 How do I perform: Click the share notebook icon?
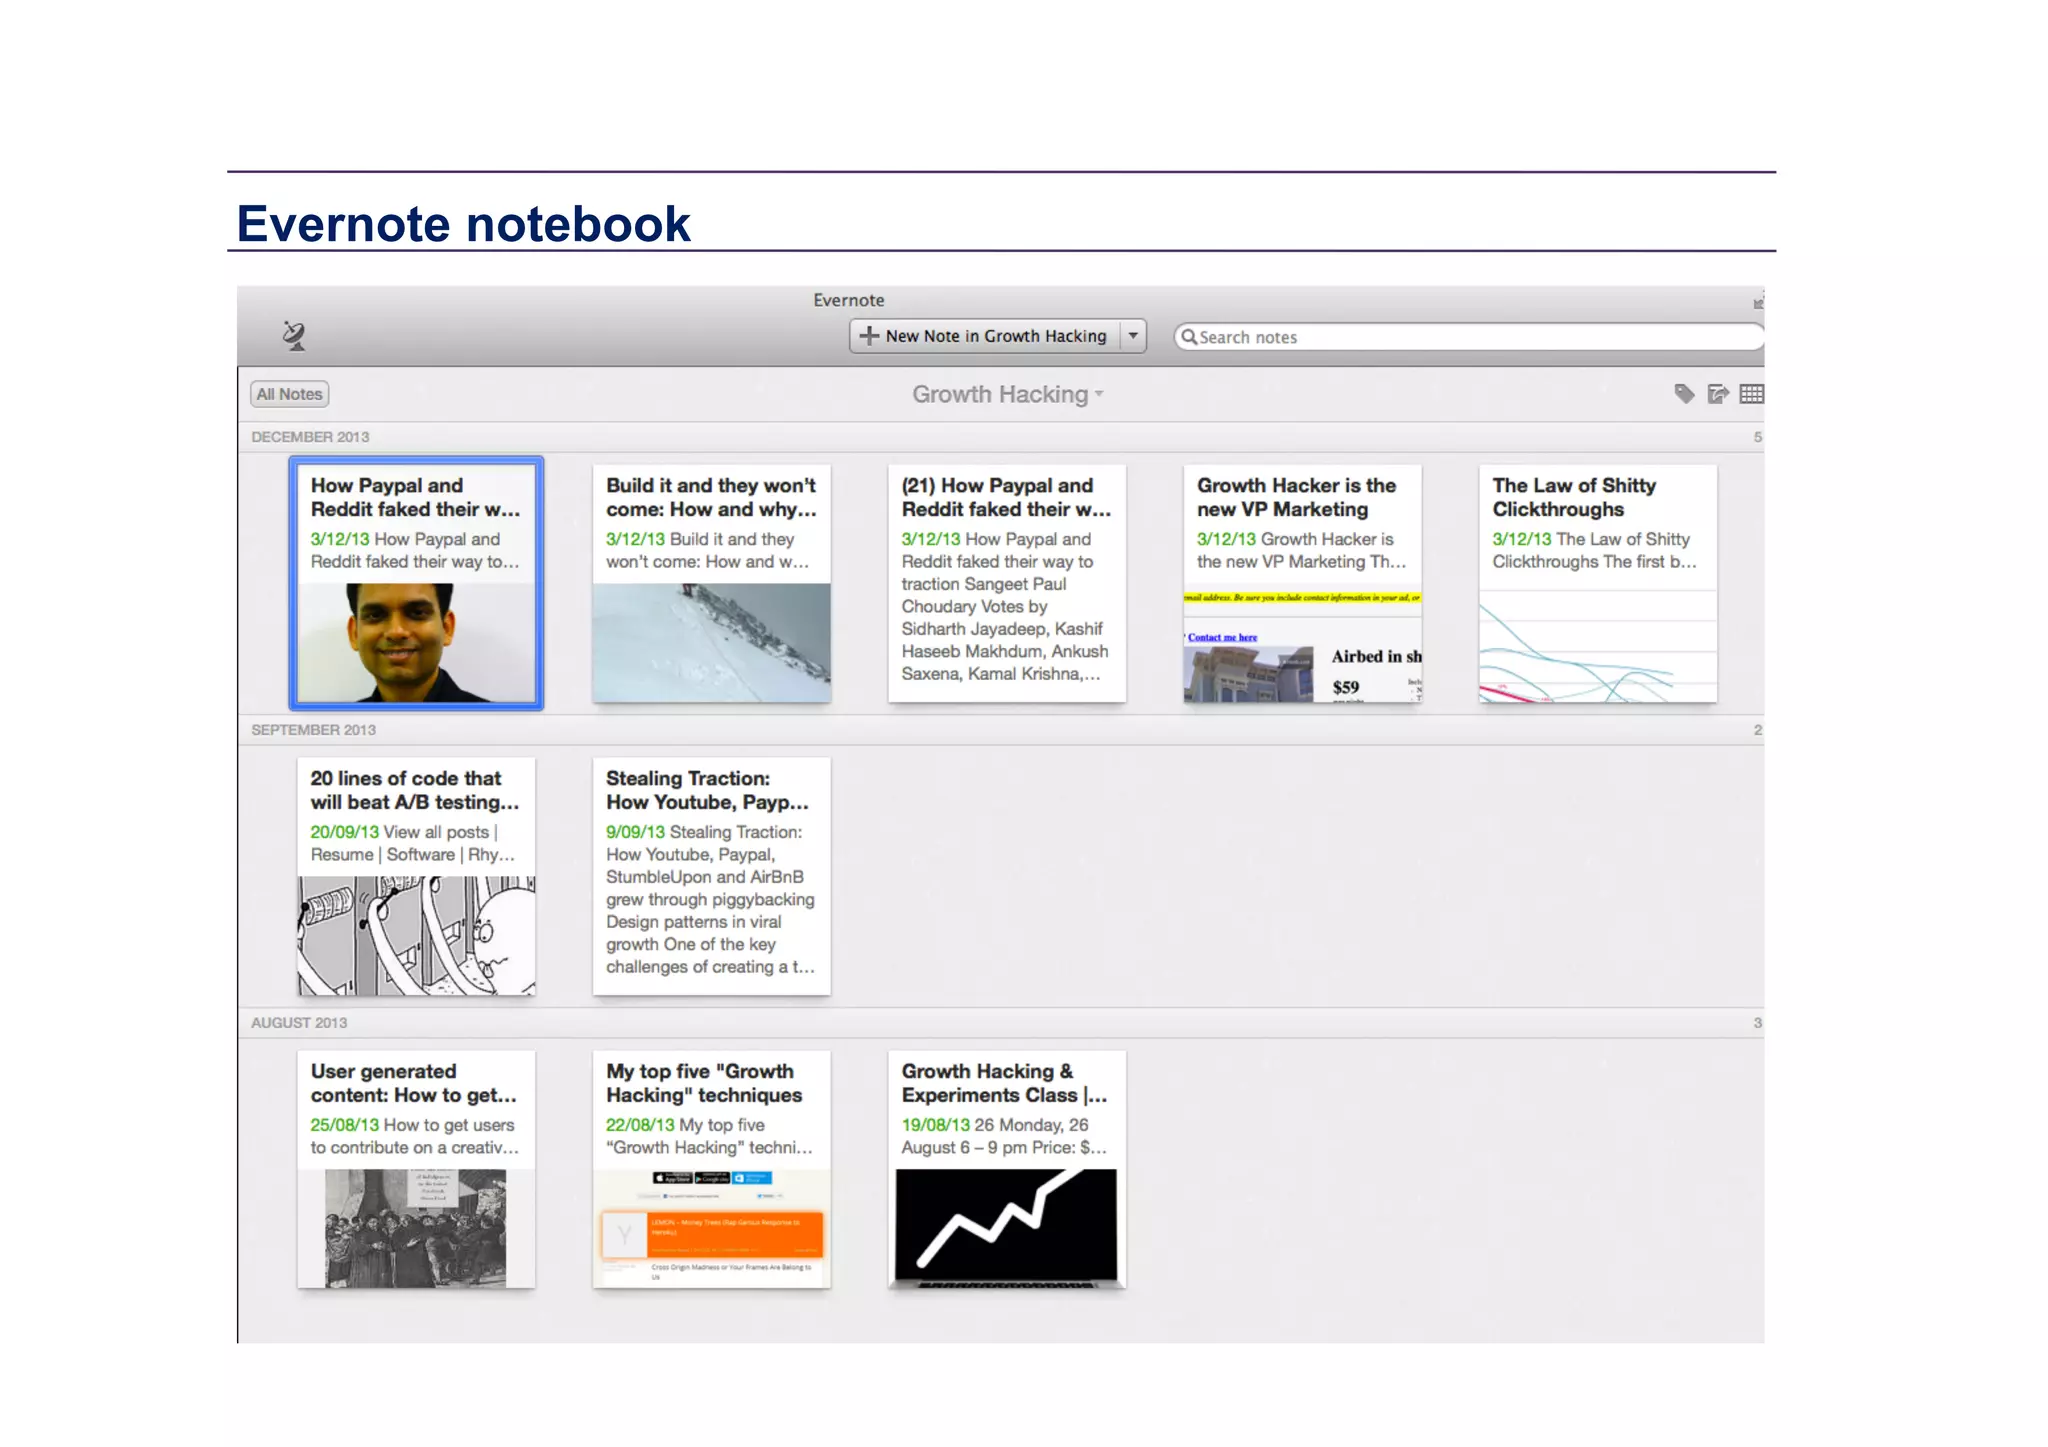(x=1718, y=394)
